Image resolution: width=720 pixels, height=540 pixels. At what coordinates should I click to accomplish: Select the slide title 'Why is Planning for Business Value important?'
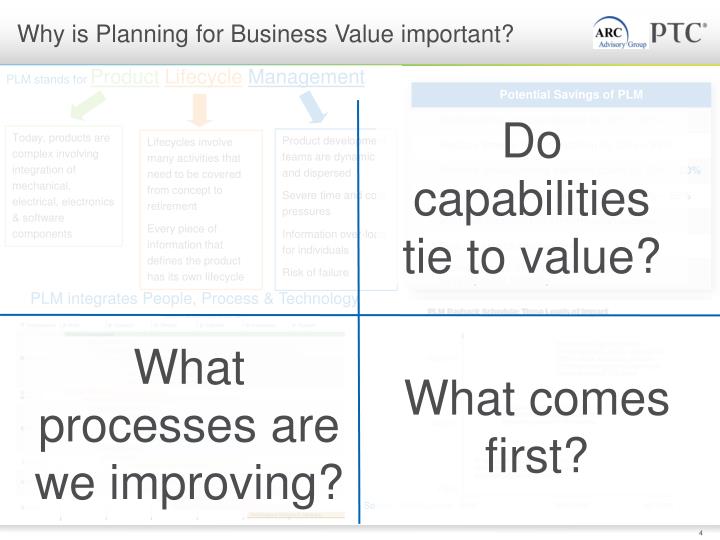pos(265,34)
